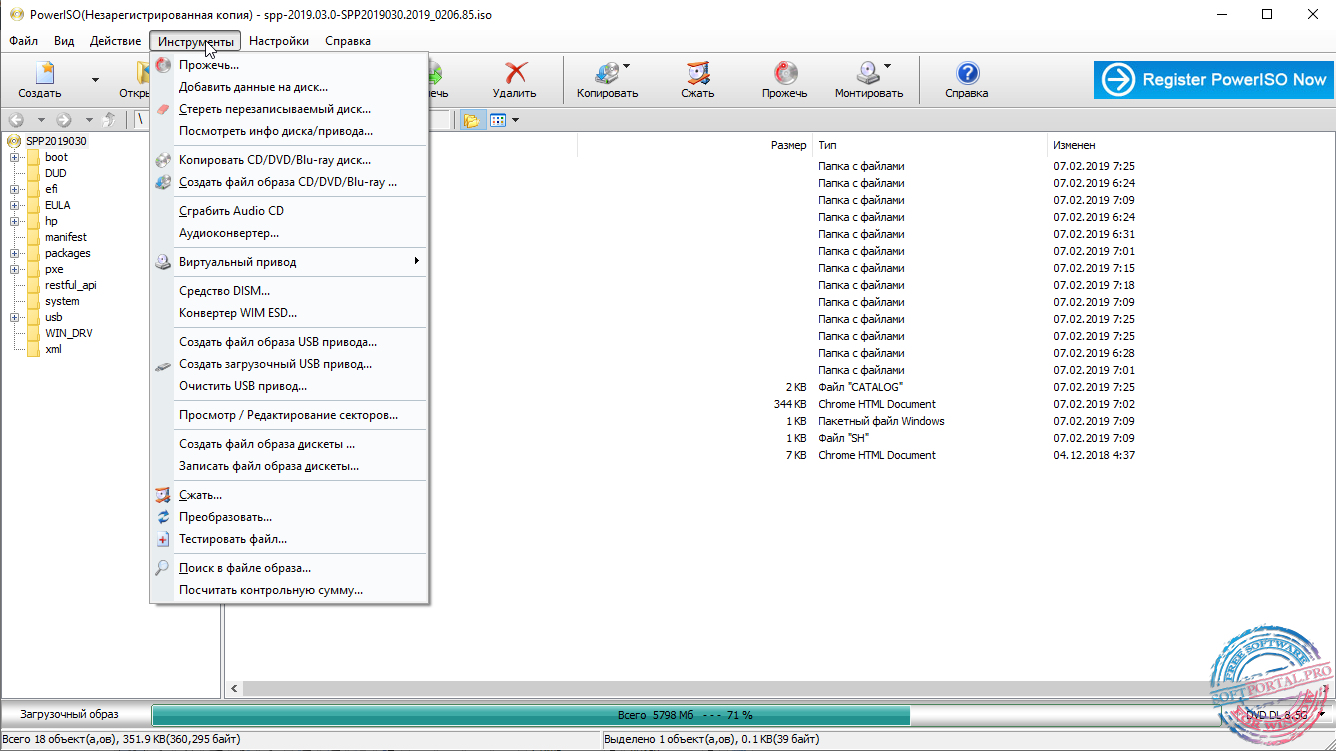Click the folder icon next to boot
The image size is (1336, 751).
pyautogui.click(x=35, y=157)
